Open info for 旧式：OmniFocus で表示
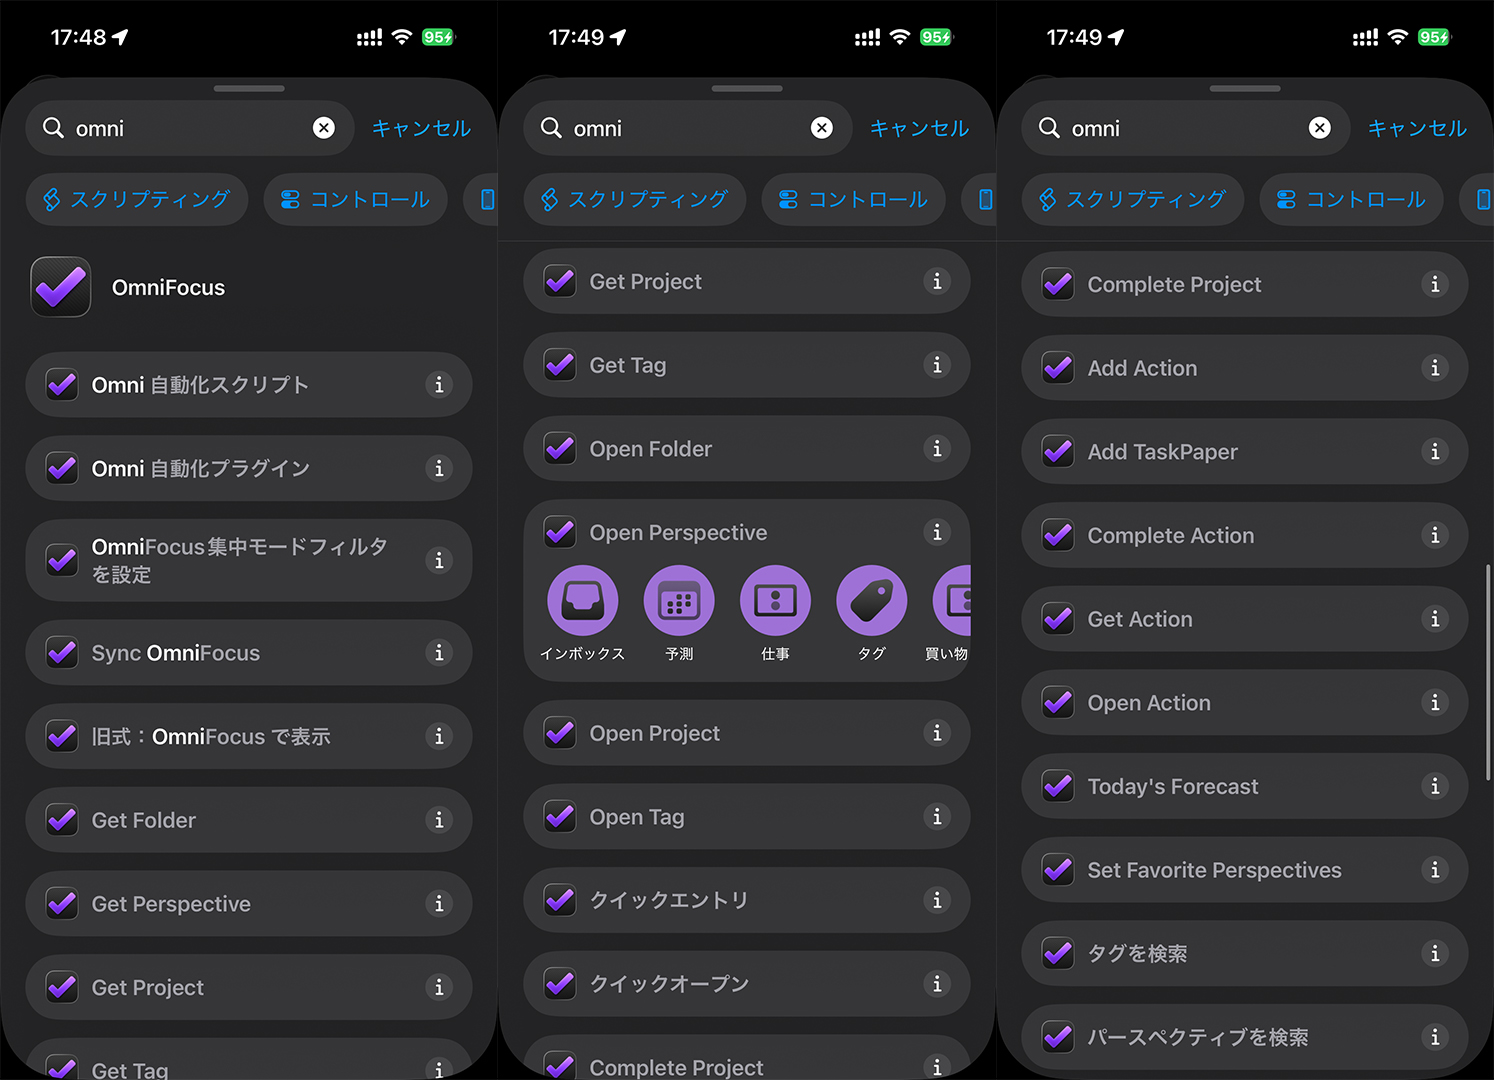 pos(439,736)
